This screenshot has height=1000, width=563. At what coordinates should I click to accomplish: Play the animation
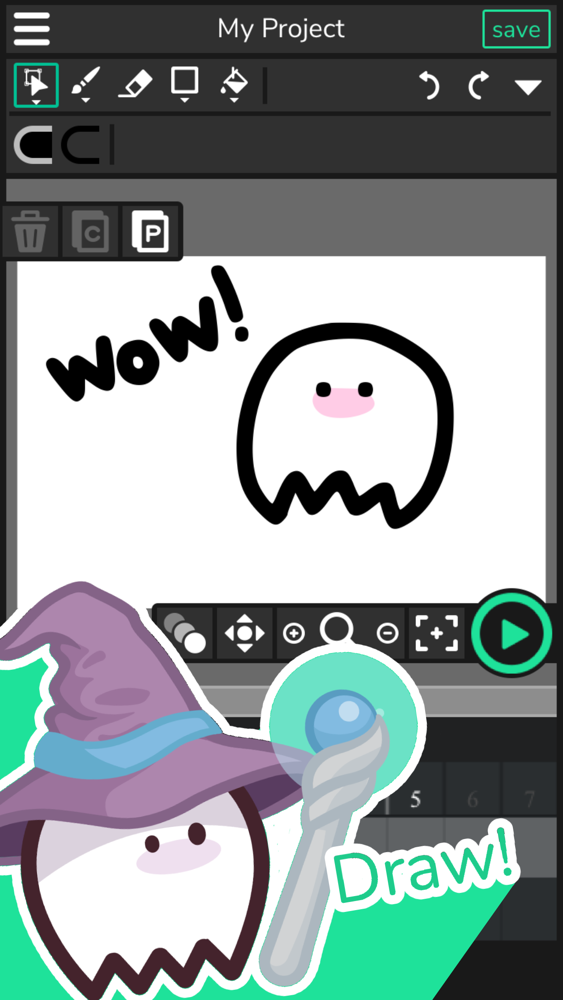point(511,634)
